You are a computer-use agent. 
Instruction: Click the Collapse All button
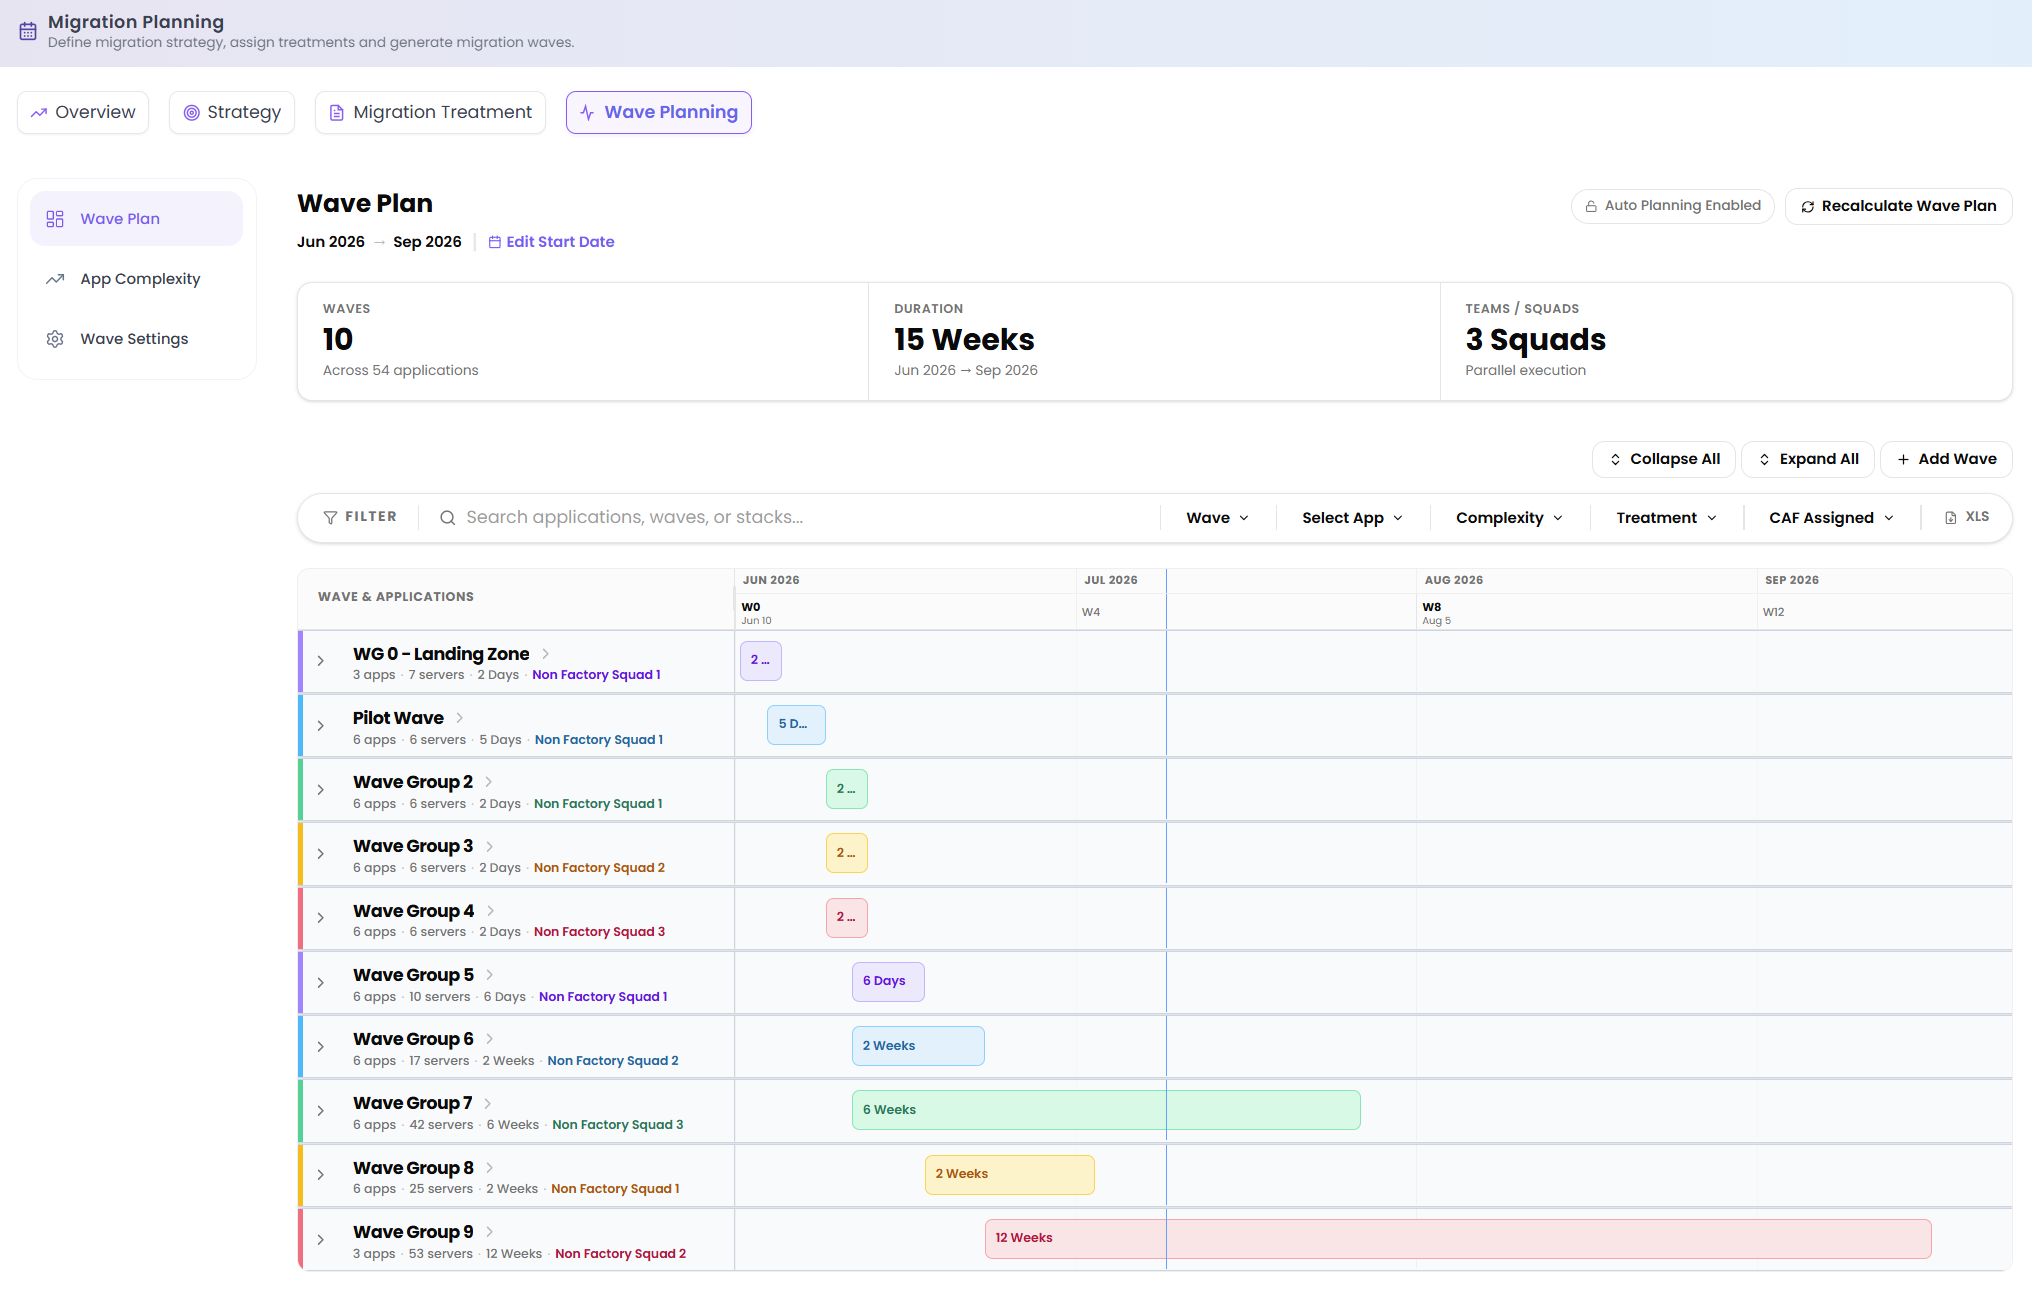pyautogui.click(x=1664, y=460)
